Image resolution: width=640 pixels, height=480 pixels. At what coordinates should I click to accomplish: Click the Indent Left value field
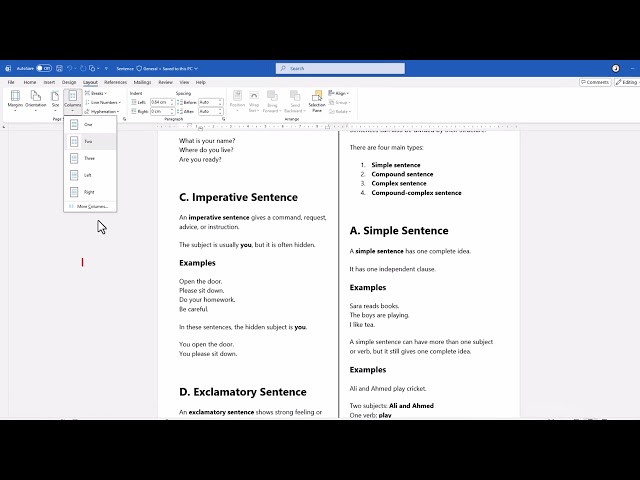pyautogui.click(x=160, y=102)
